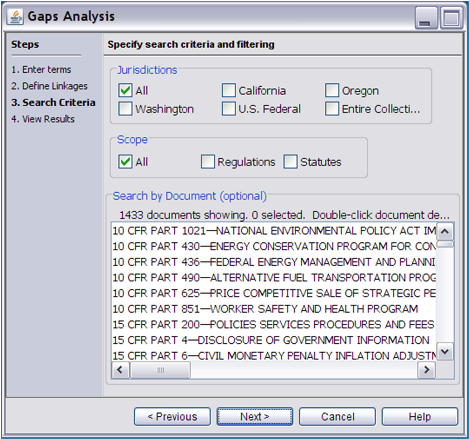Viewport: 469px width, 439px height.
Task: Click the scroll left arrow under document list
Action: pyautogui.click(x=120, y=370)
